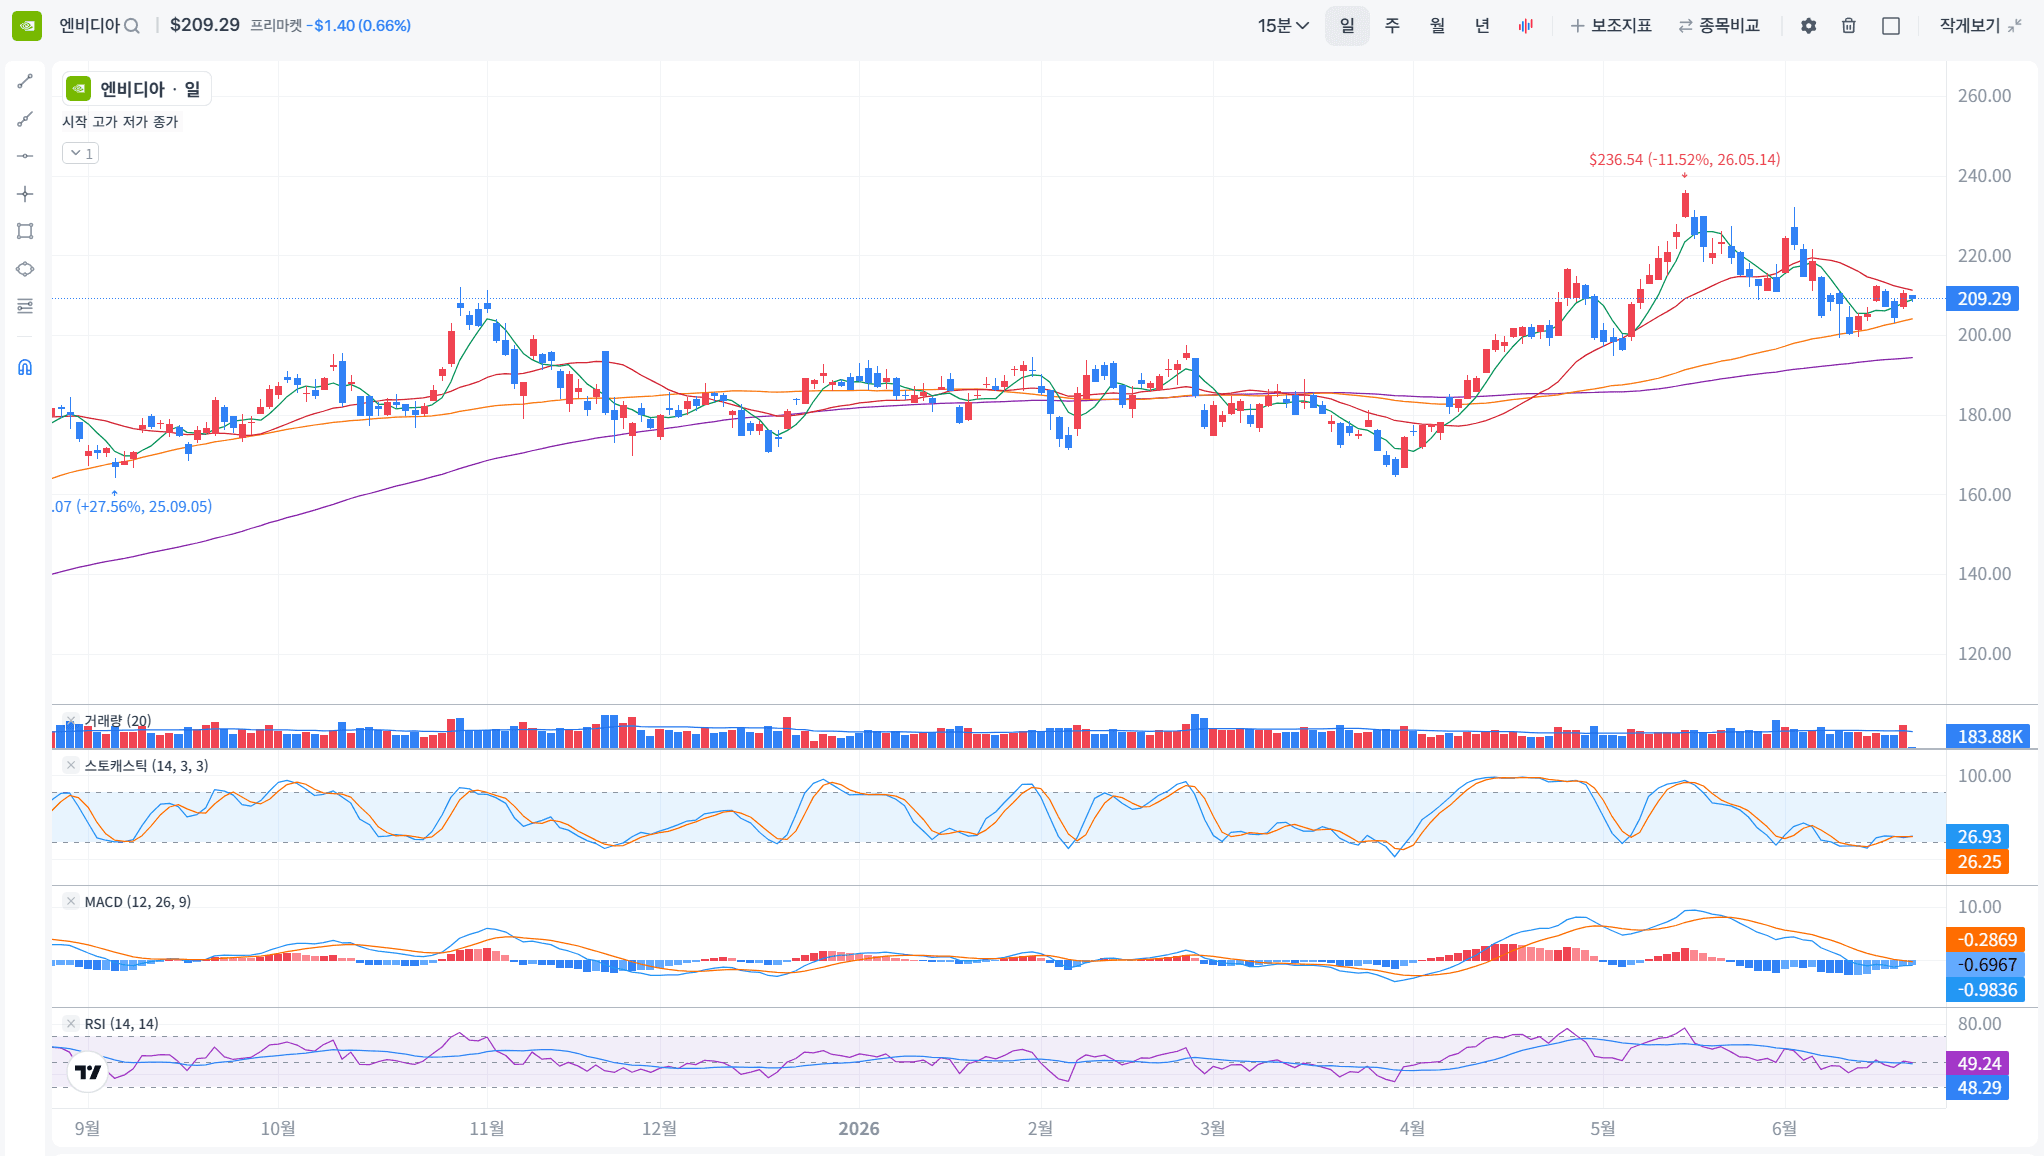Screen dimensions: 2044x1156
Task: Click the MACD -0.6967 value label
Action: [1986, 964]
